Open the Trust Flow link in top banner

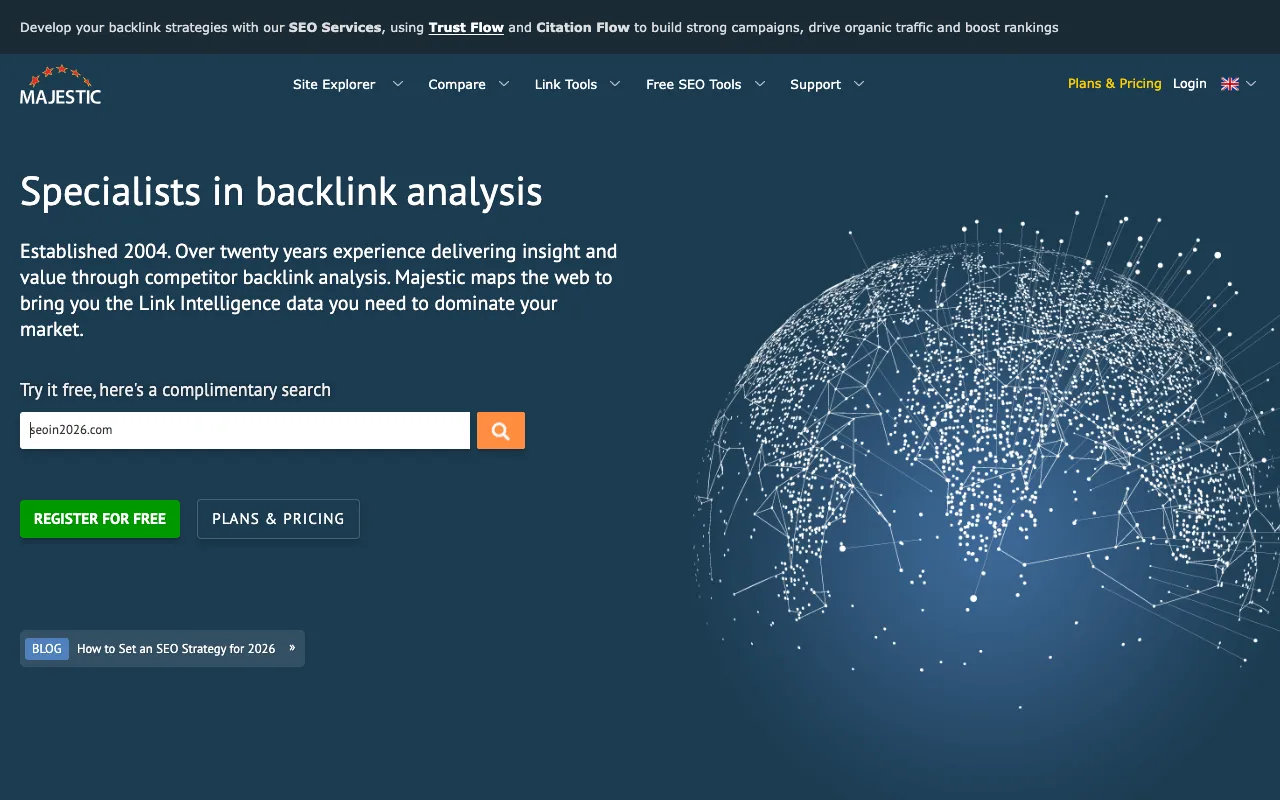tap(466, 27)
